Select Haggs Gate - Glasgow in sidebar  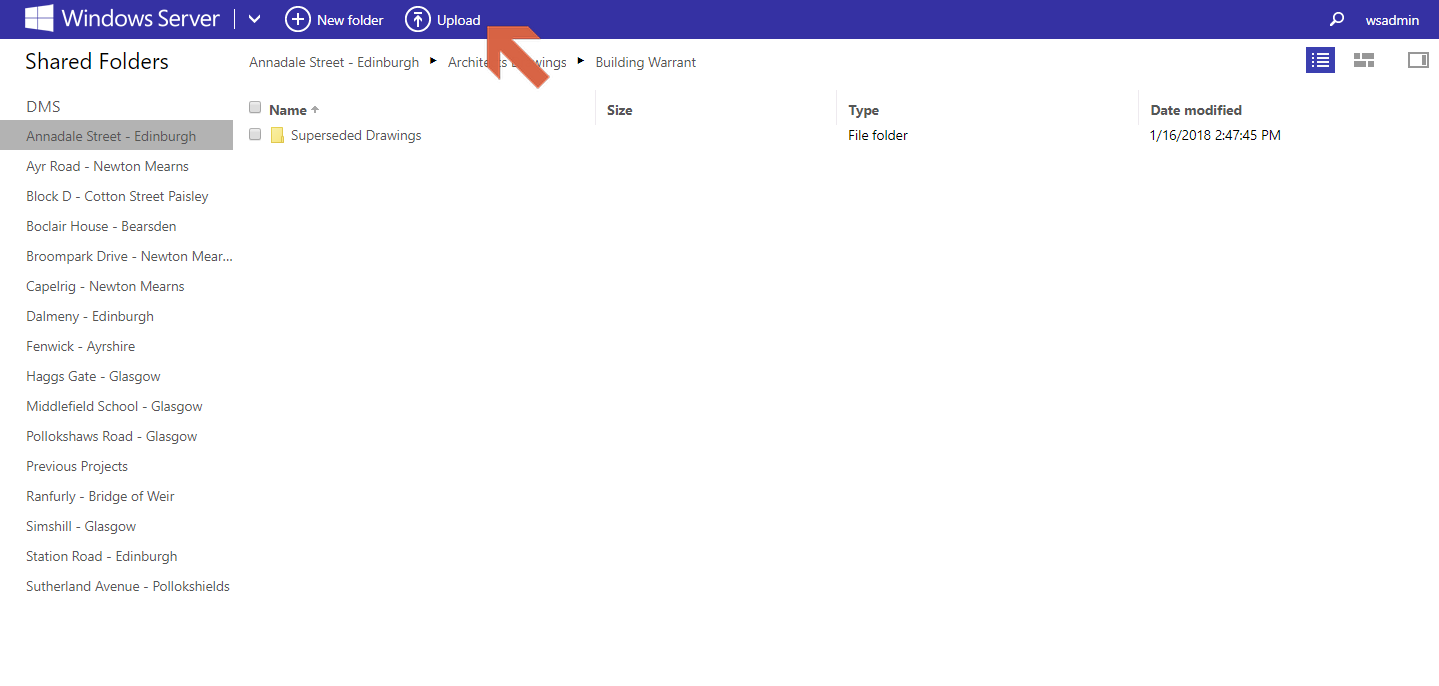pos(93,376)
